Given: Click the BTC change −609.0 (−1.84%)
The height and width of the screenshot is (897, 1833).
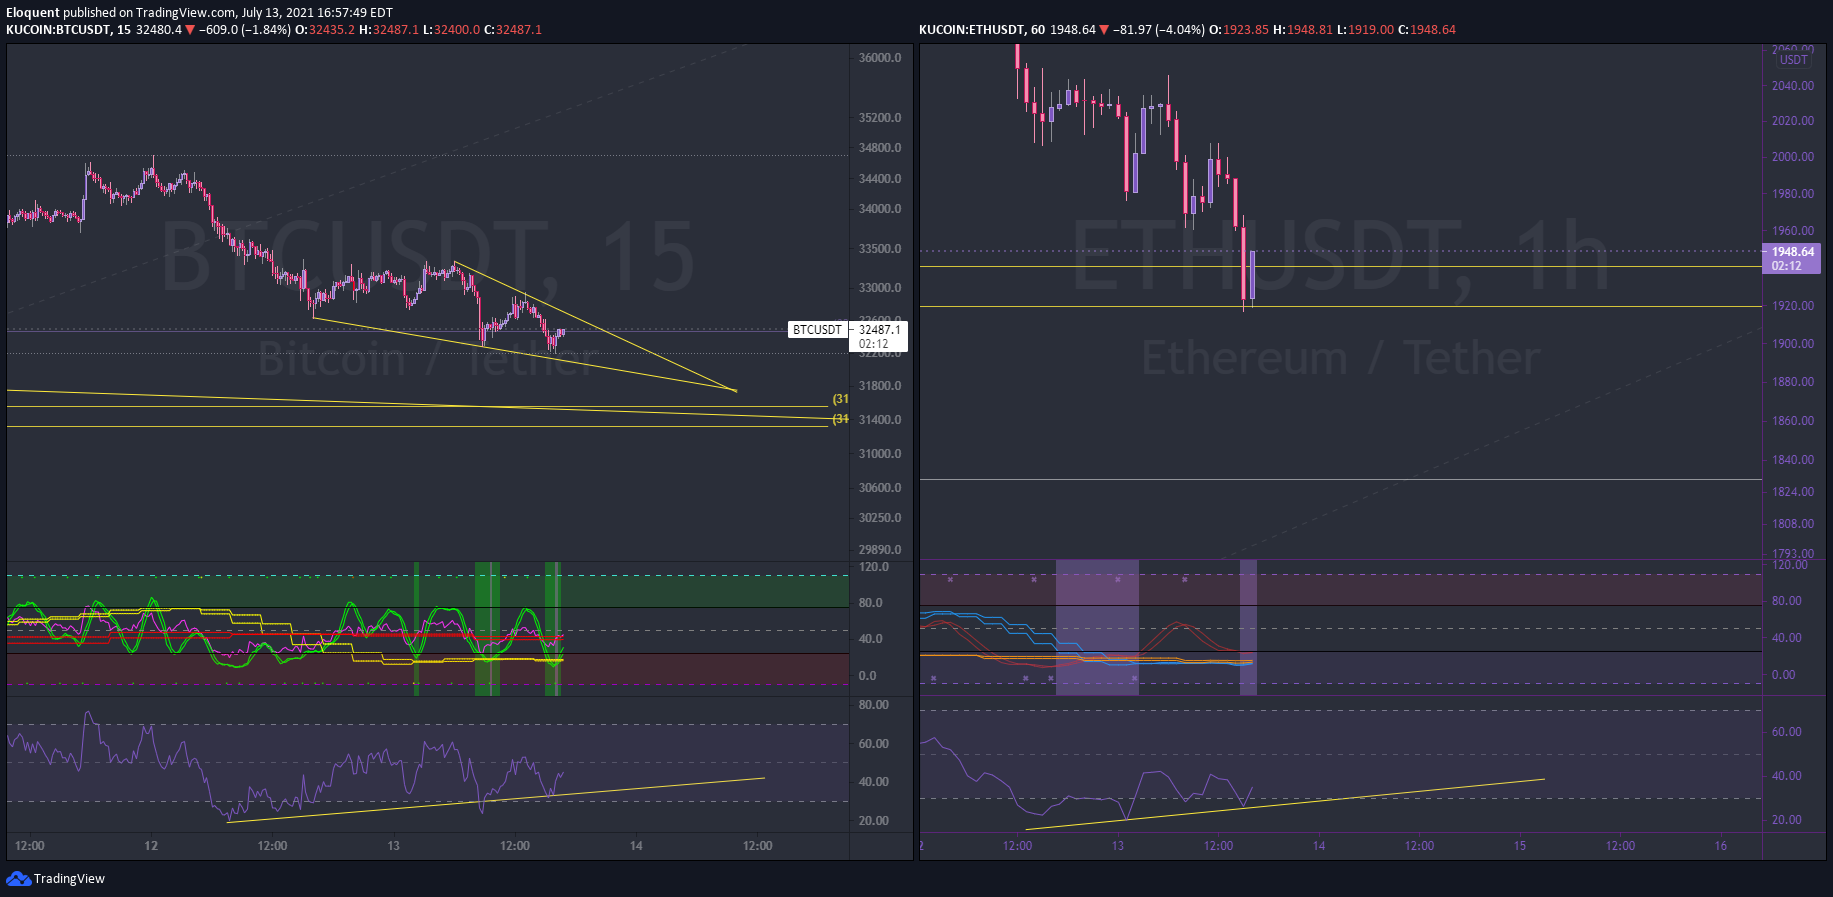Looking at the screenshot, I should 244,30.
